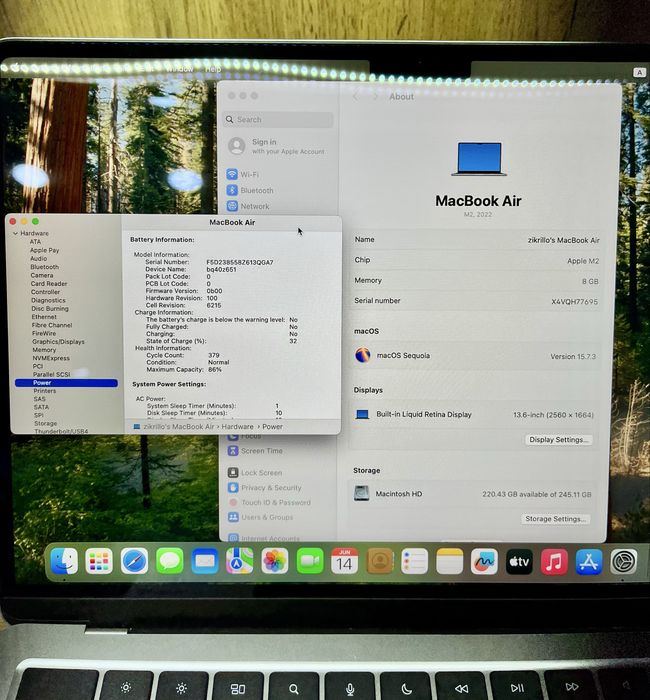Viewport: 650px width, 700px height.
Task: Go forward in System Settings About pane
Action: 375,96
